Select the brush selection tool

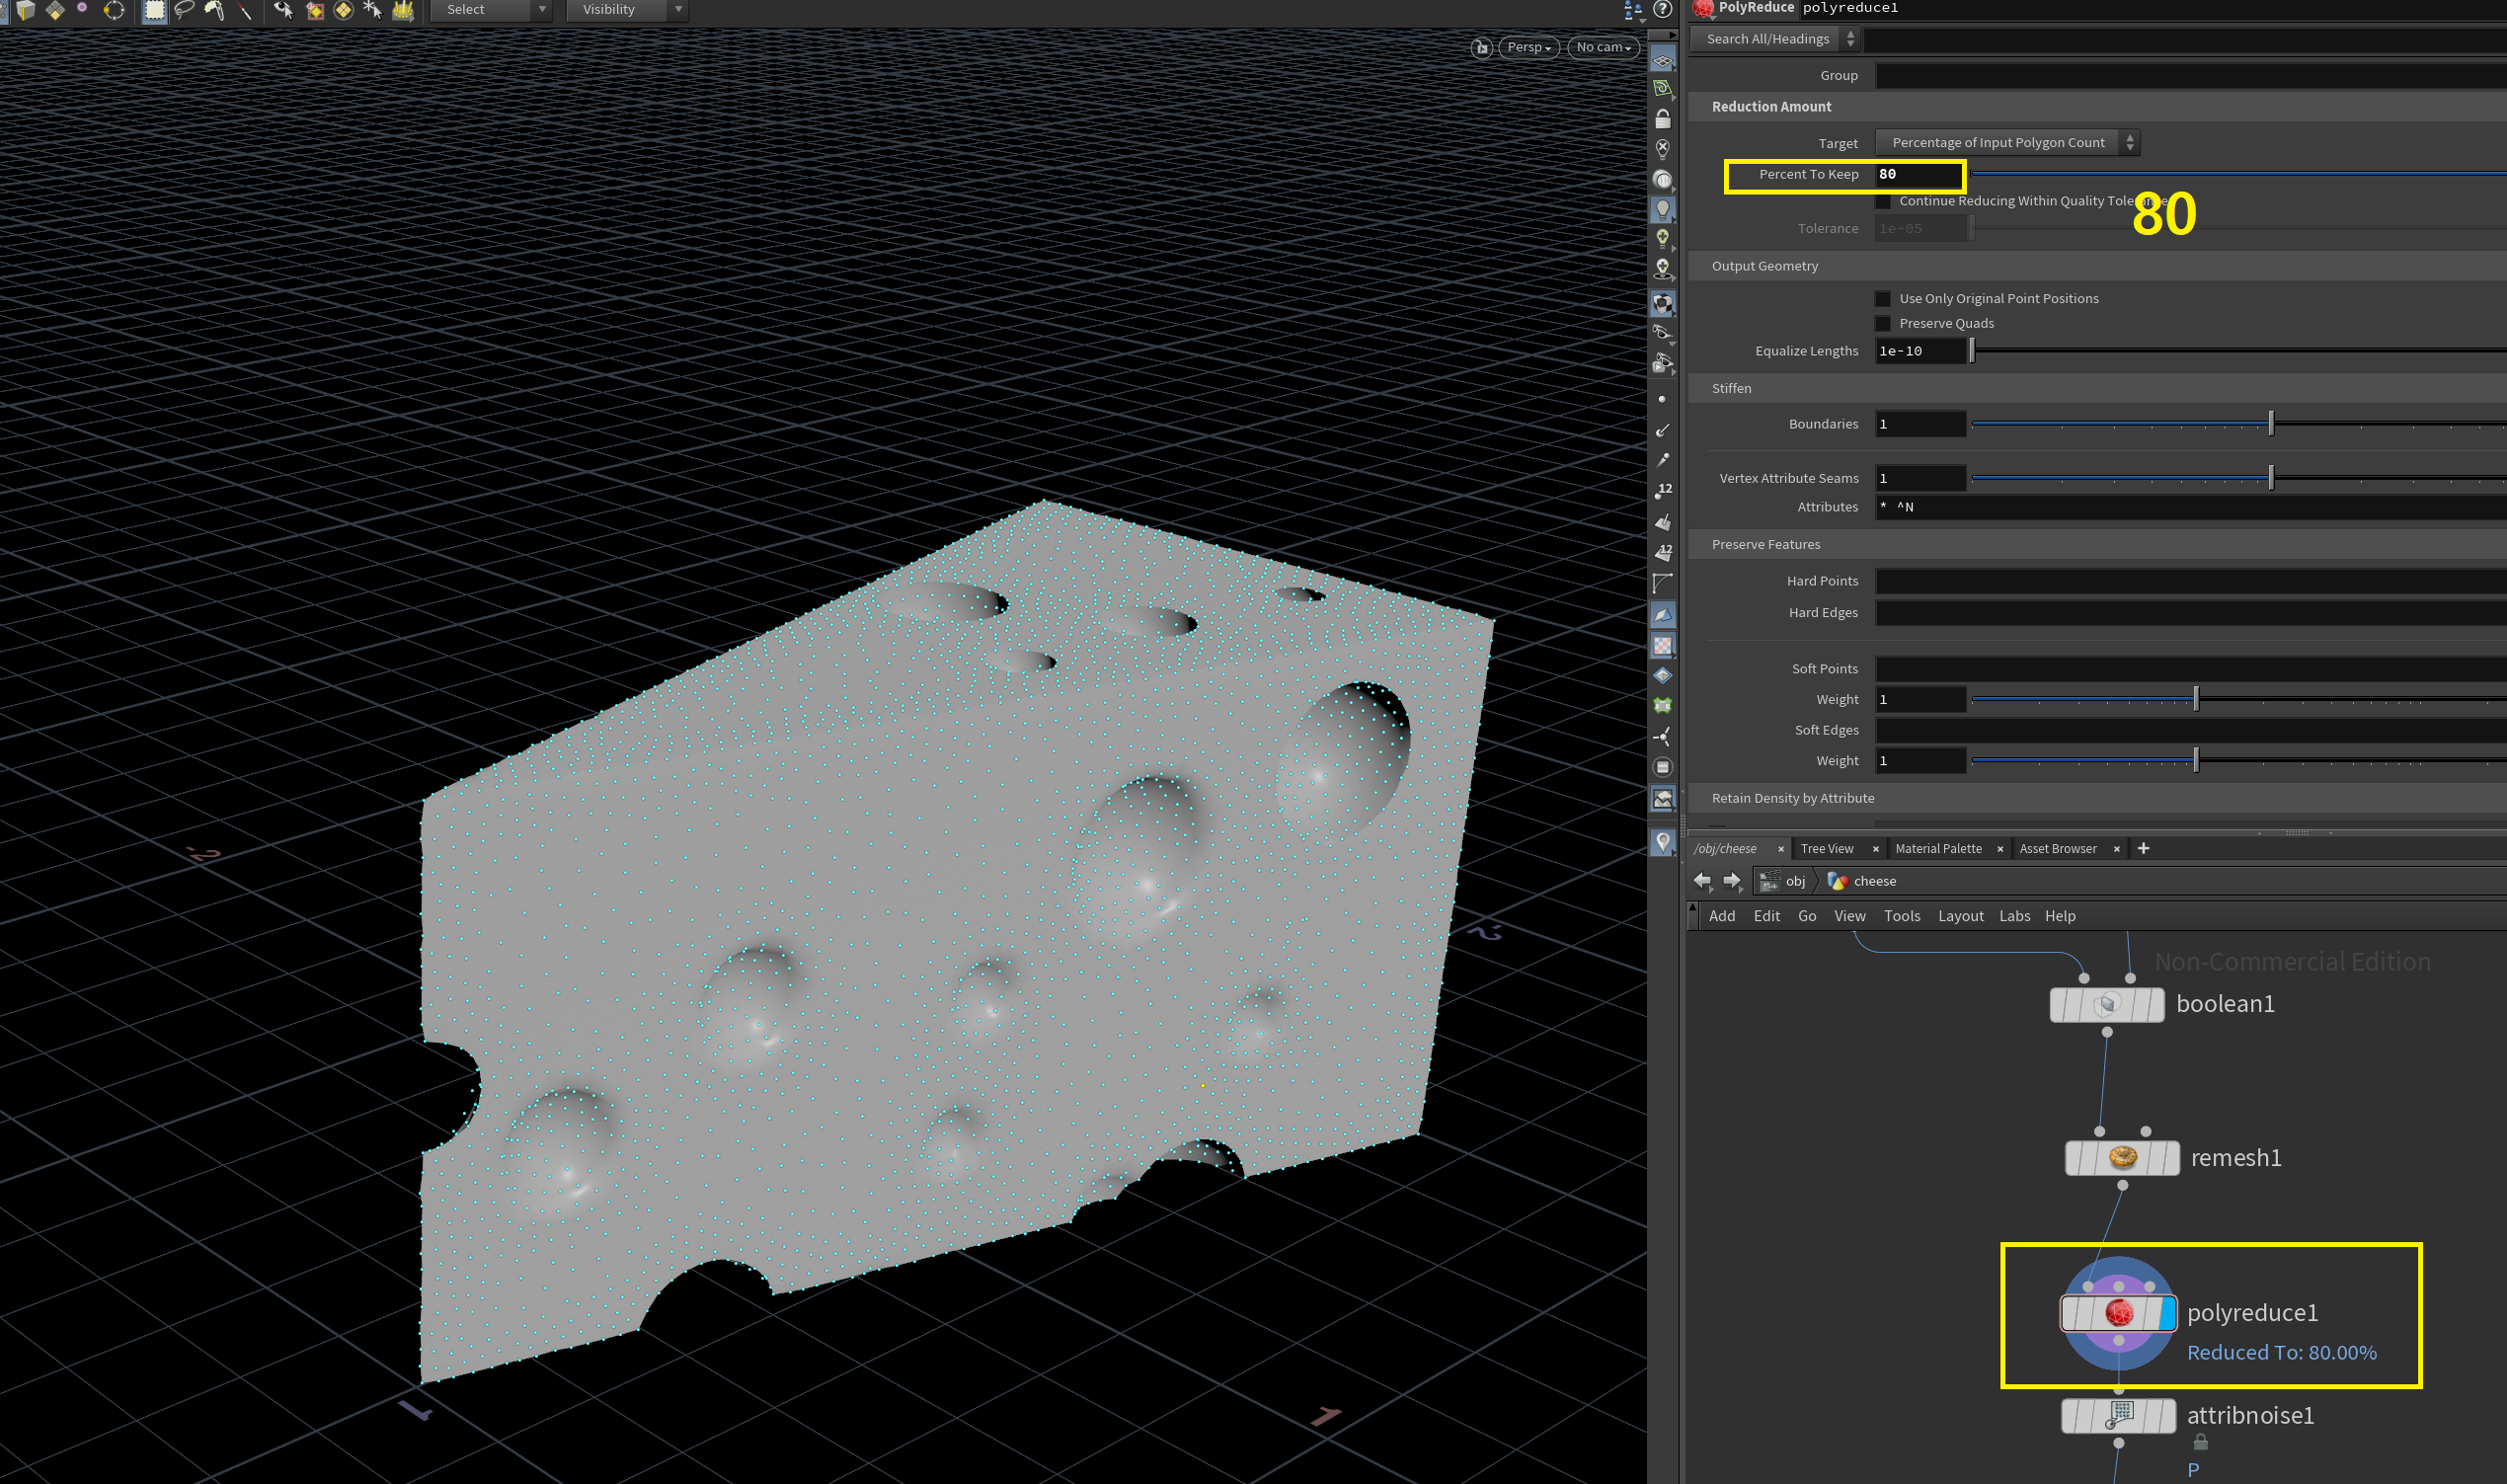[214, 10]
